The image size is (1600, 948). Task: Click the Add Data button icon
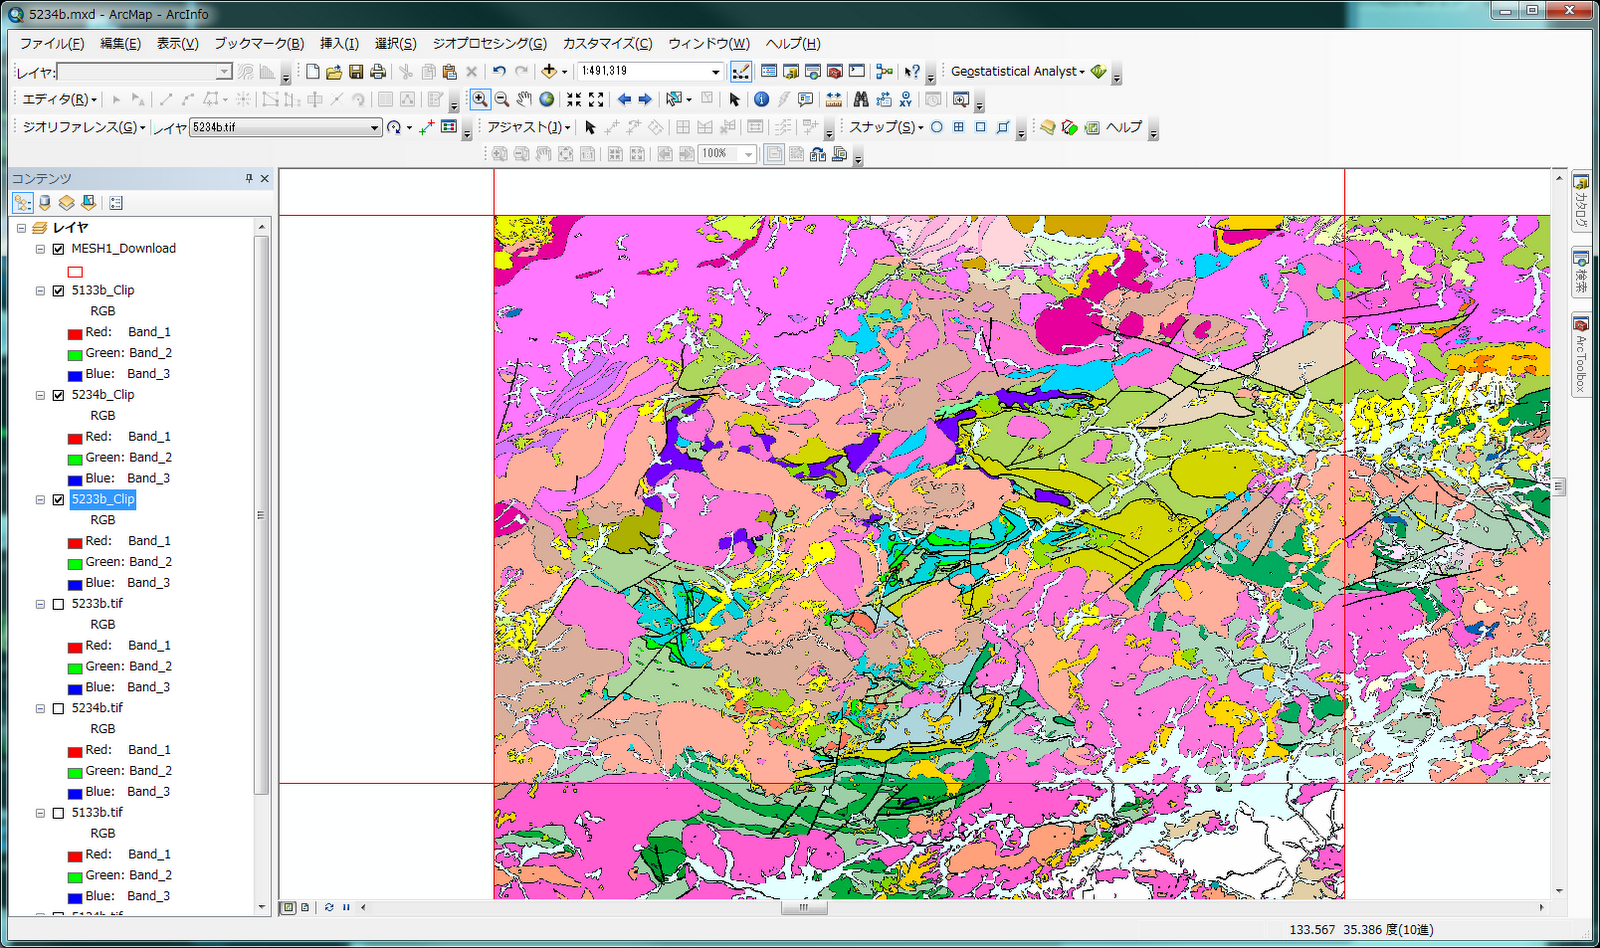(548, 71)
